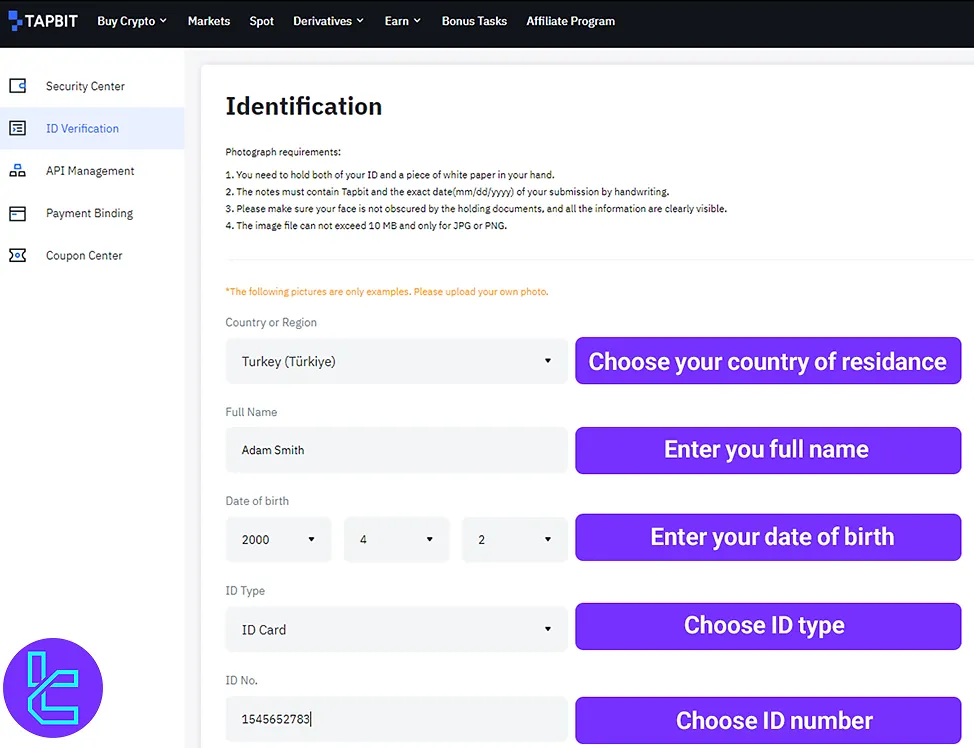Screen dimensions: 974x748
Task: Click the Payment Binding card icon
Action: [17, 214]
